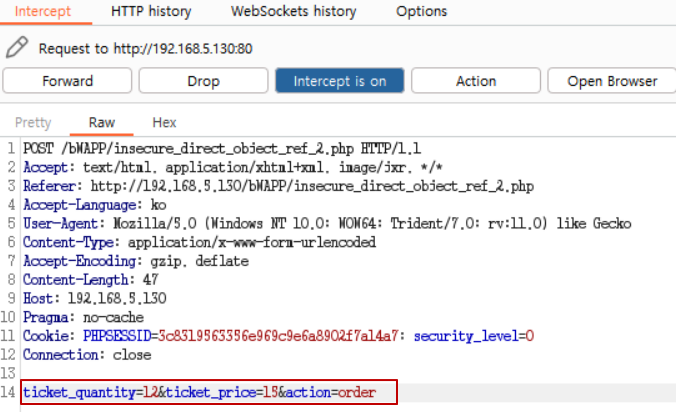Click the Content-Type header line
Viewport: 676px width, 412px height.
(199, 242)
